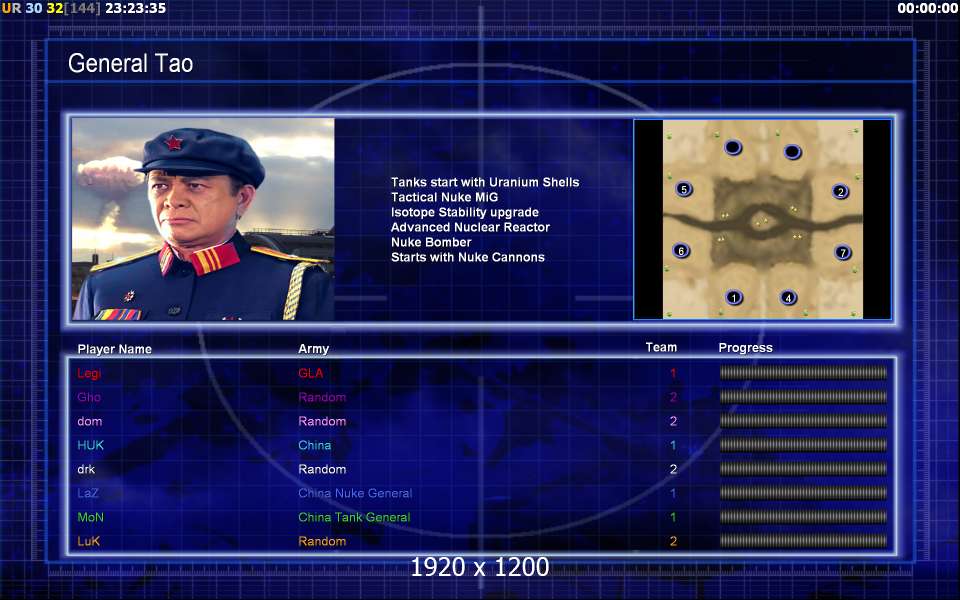Click start position 1 marker on the map
This screenshot has width=960, height=600.
click(x=733, y=298)
